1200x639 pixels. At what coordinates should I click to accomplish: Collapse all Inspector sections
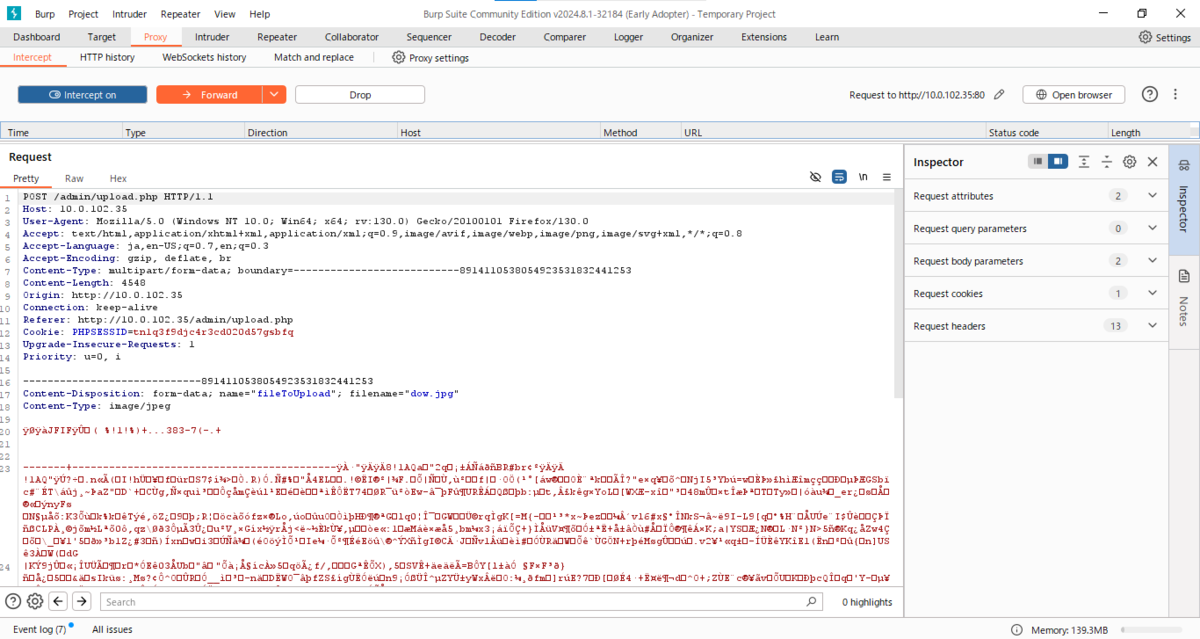pyautogui.click(x=1107, y=162)
